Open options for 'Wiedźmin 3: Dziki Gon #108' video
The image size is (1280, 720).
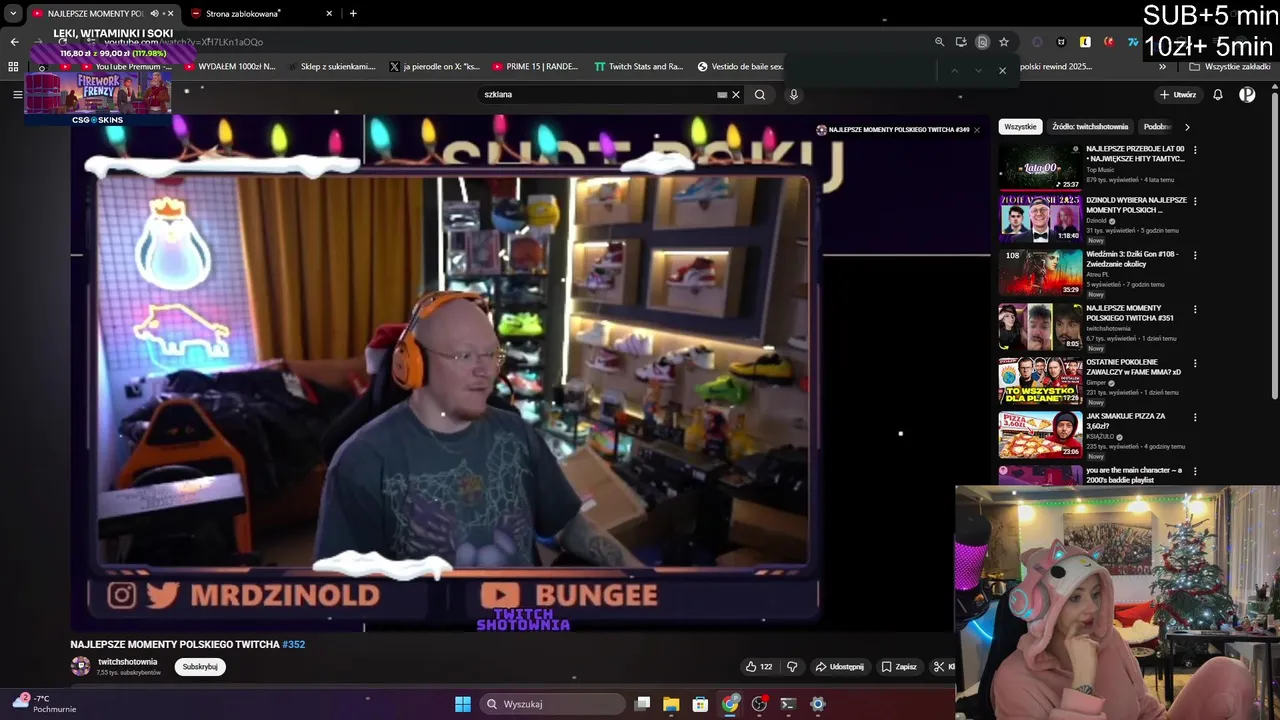click(1195, 255)
